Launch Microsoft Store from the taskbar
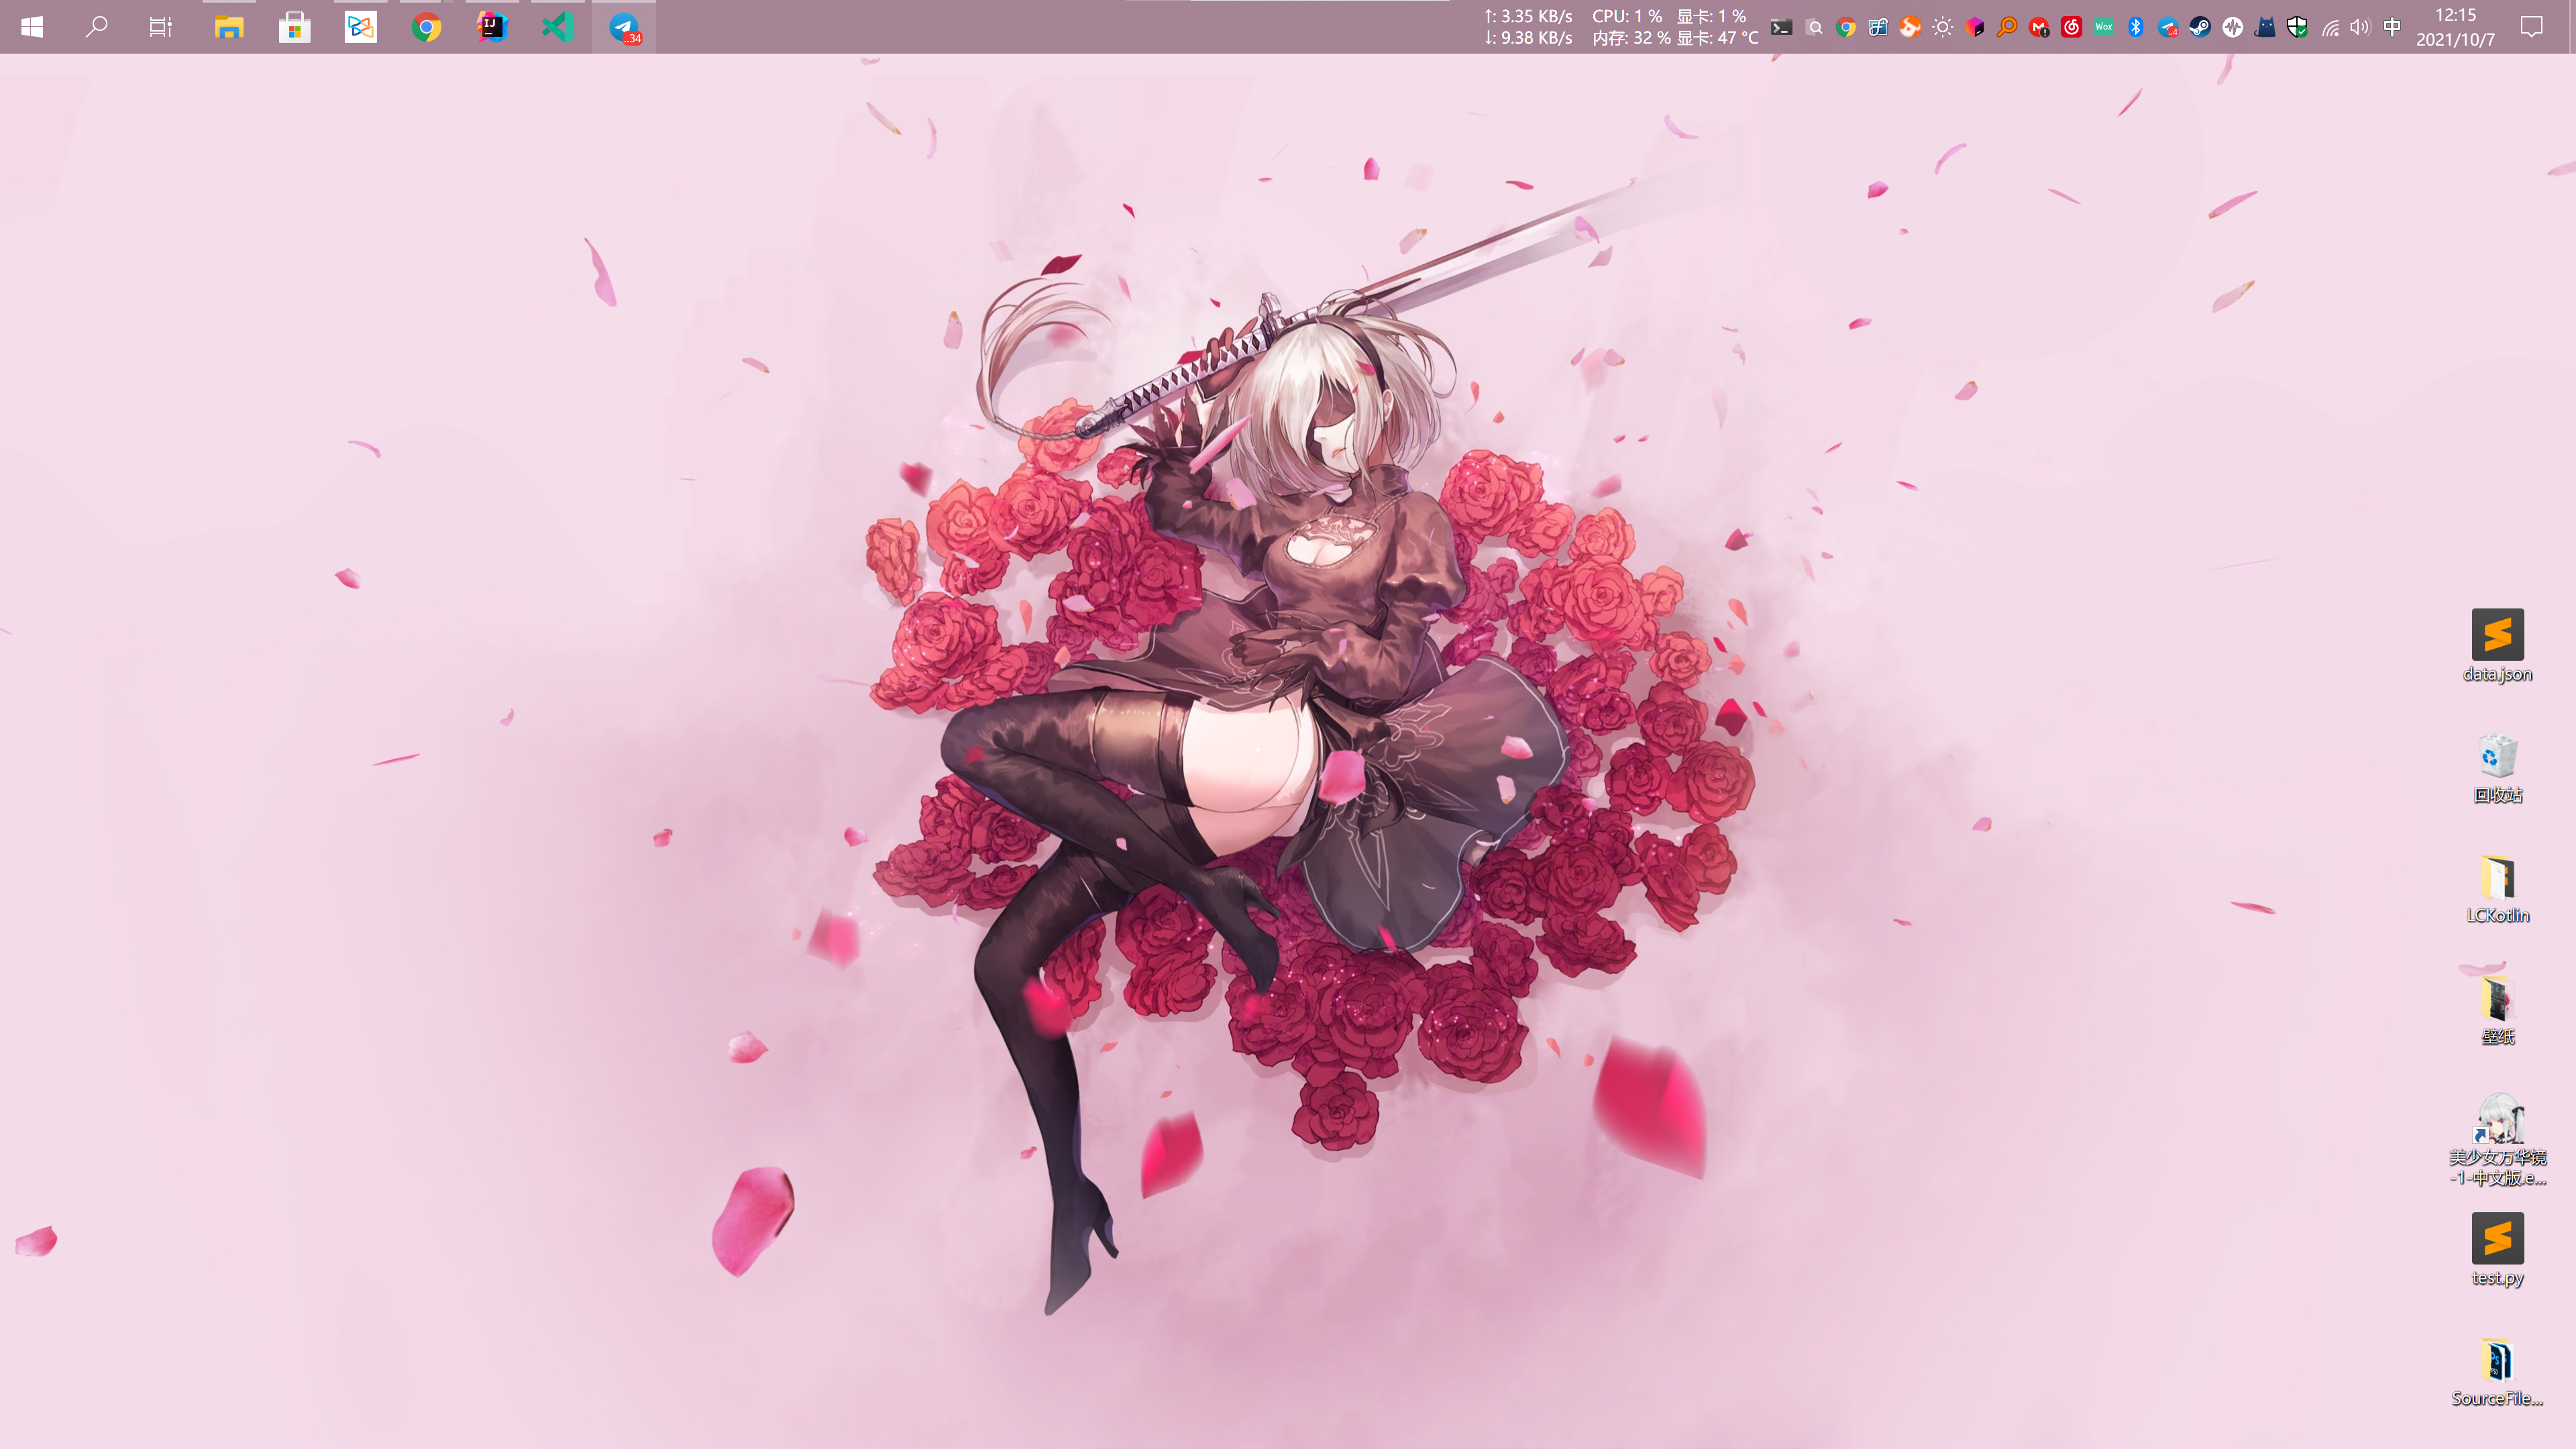 294,27
